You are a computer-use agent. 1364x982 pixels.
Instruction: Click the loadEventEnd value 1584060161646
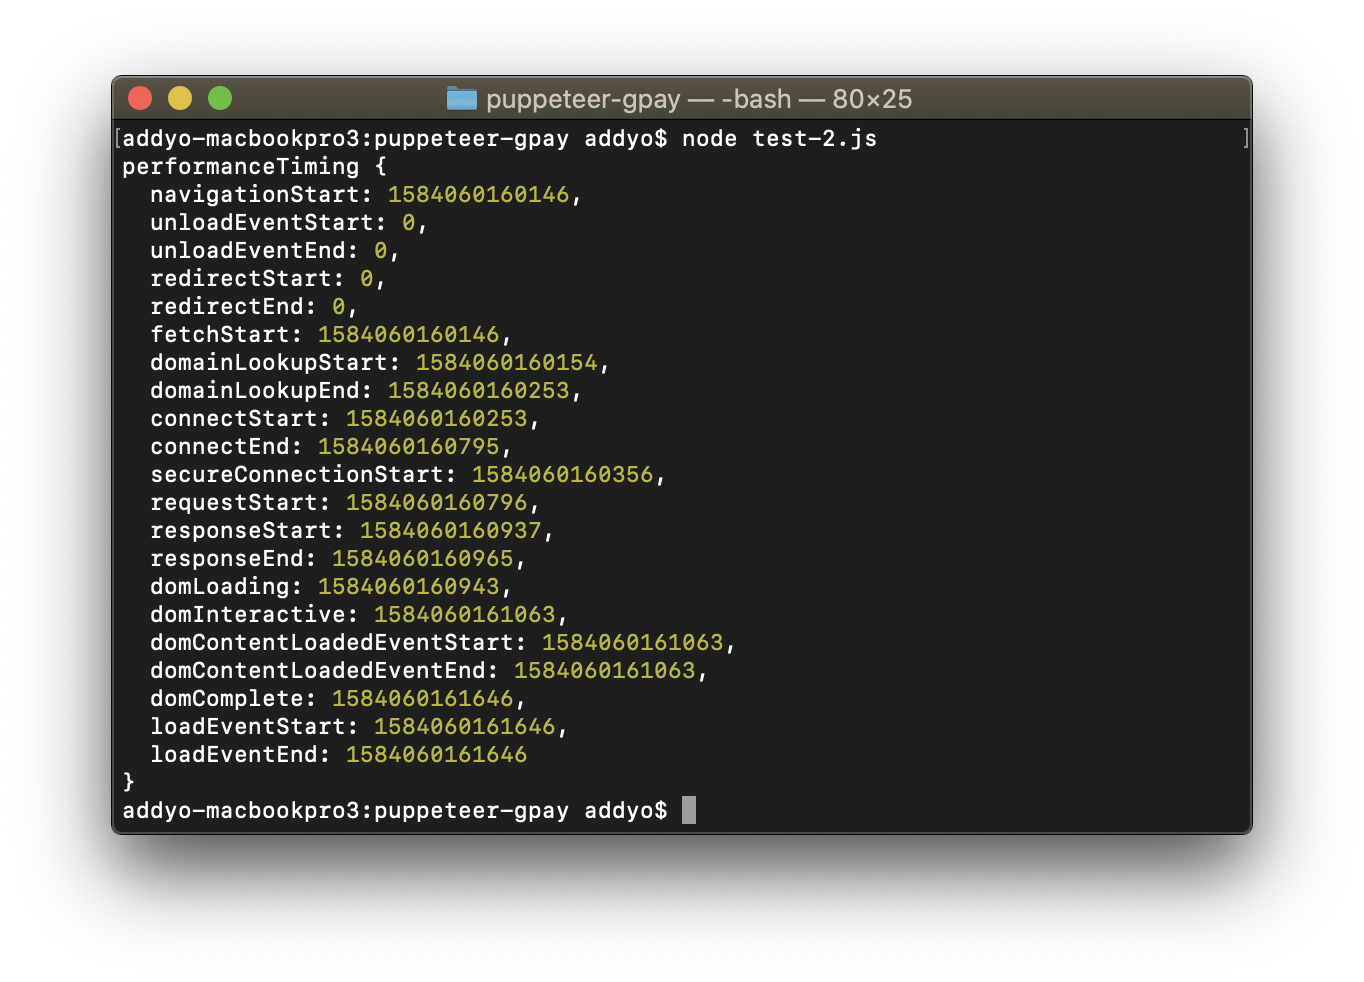(x=436, y=755)
